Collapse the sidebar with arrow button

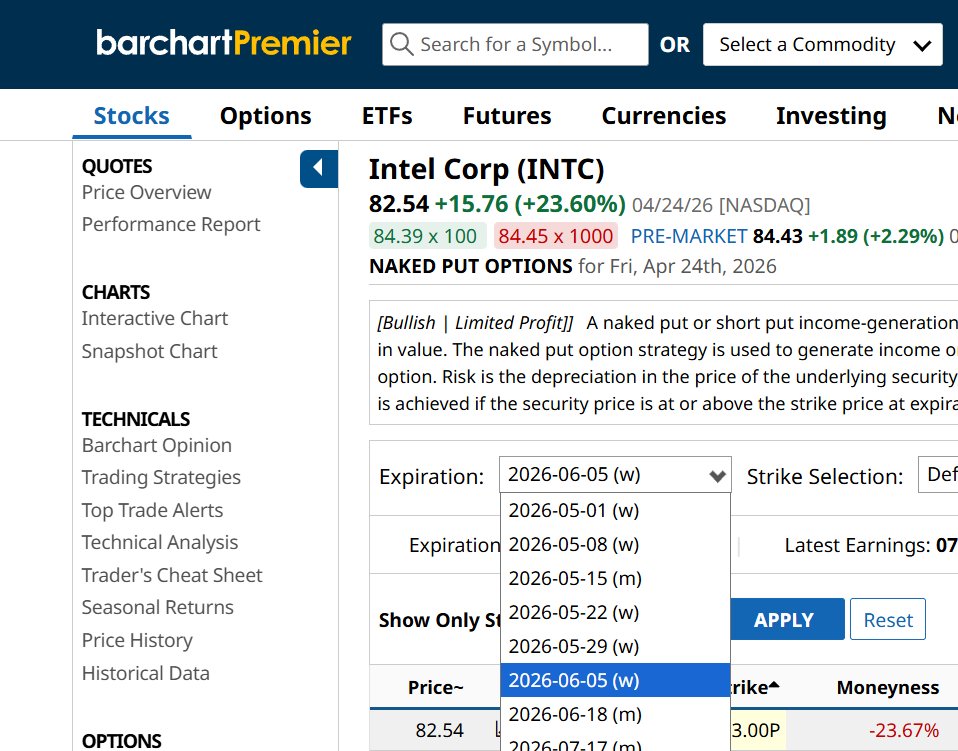pos(318,168)
